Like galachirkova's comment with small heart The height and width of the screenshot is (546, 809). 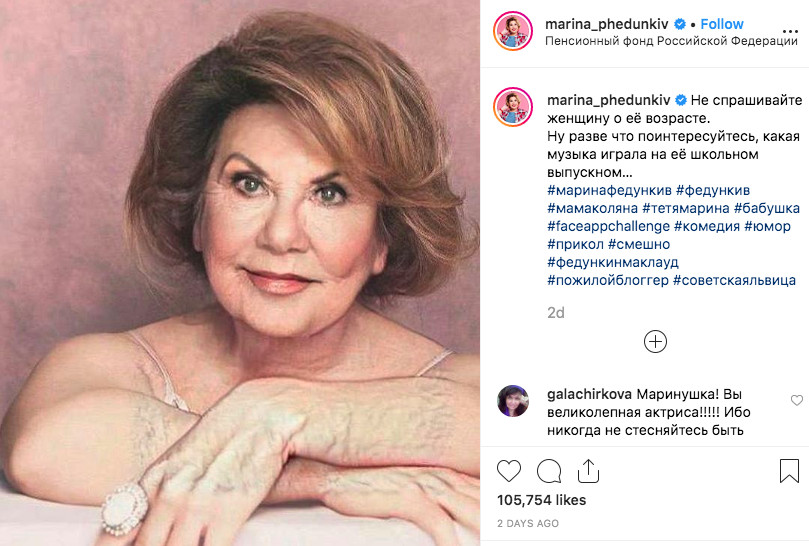[x=797, y=400]
